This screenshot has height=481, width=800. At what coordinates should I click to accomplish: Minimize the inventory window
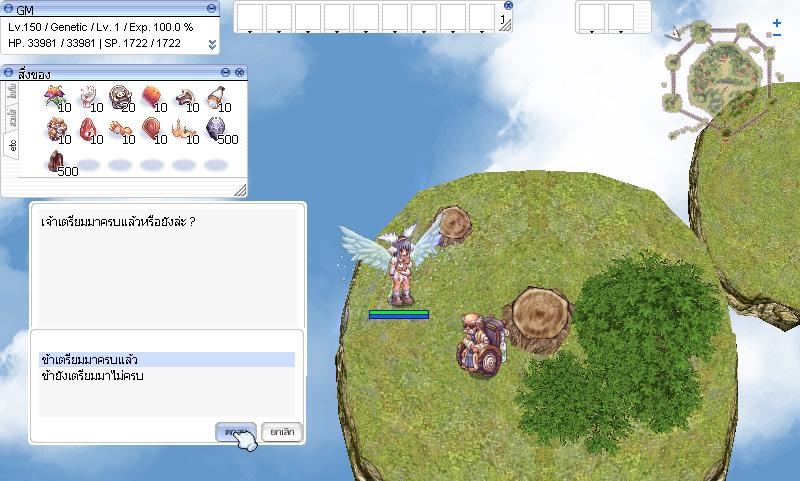(x=226, y=72)
